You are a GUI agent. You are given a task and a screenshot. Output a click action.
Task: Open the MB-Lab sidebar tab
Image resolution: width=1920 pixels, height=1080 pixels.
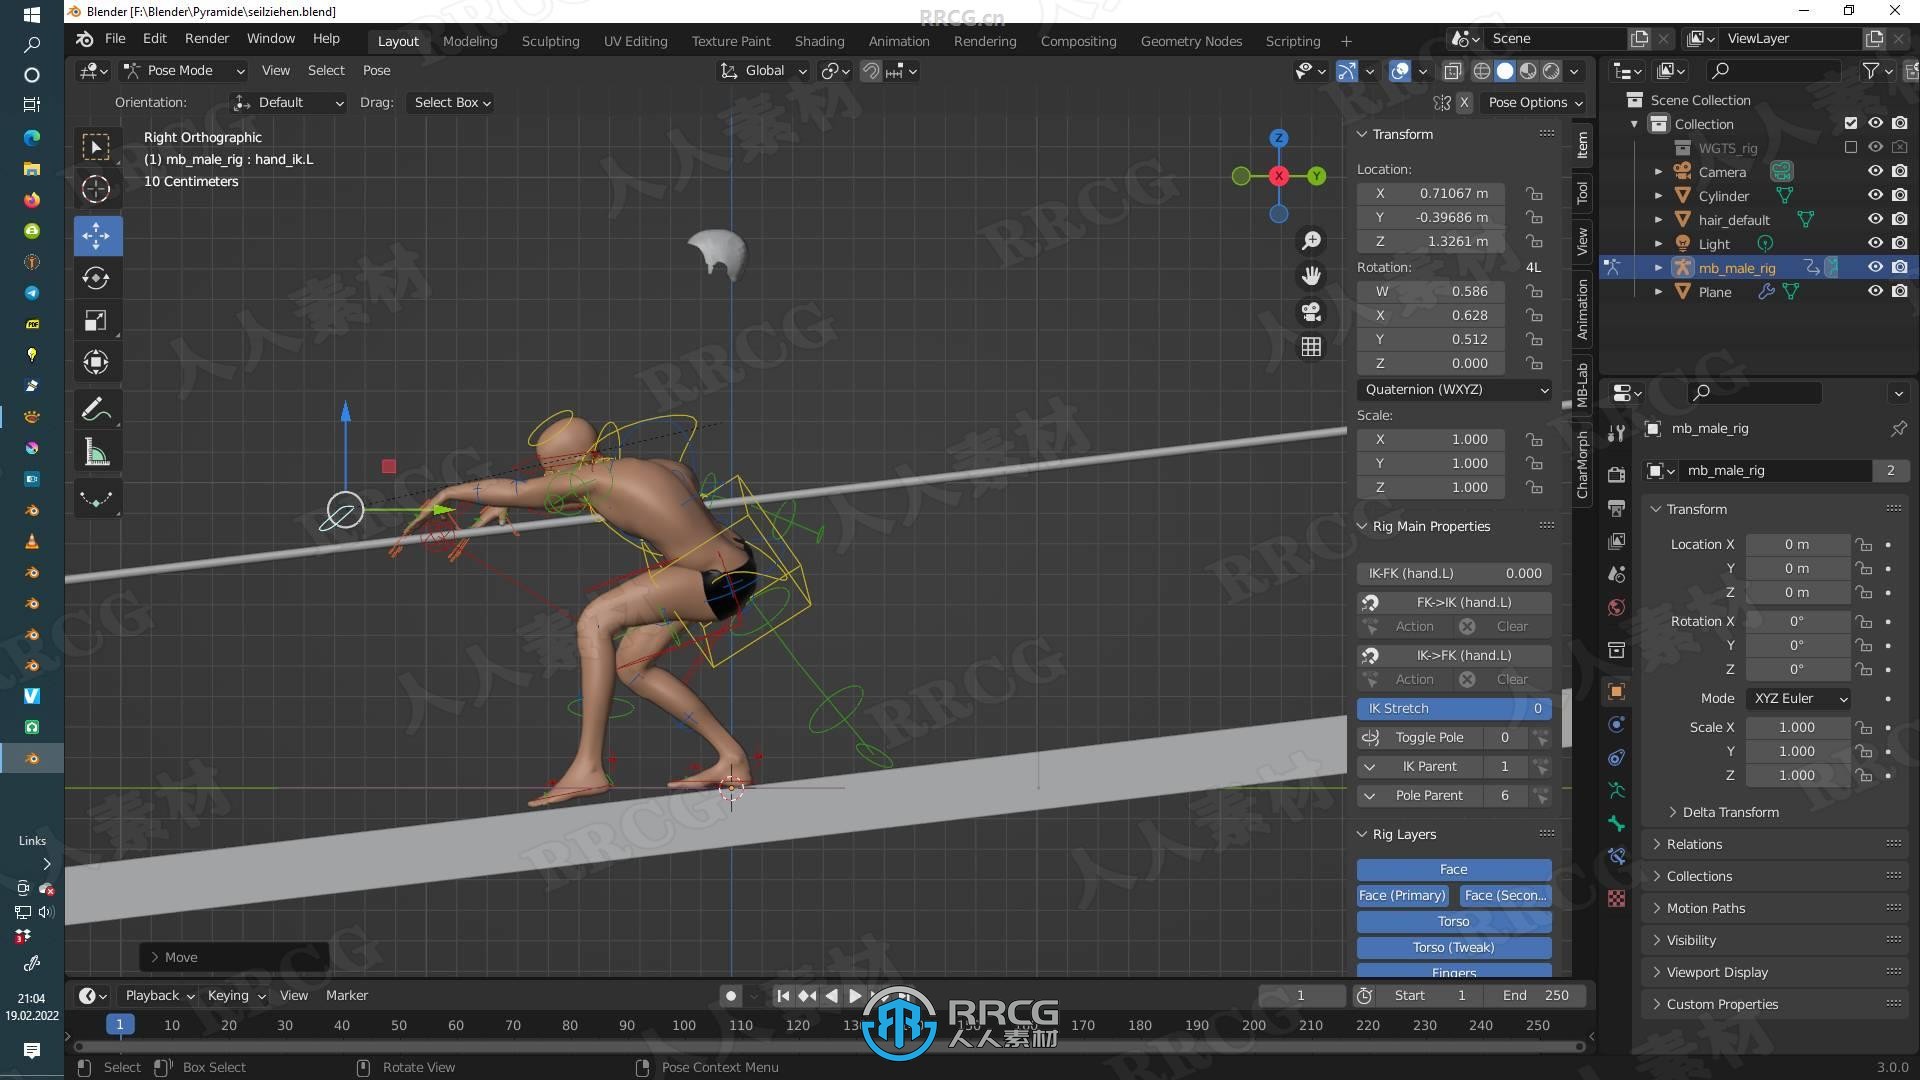click(1582, 384)
